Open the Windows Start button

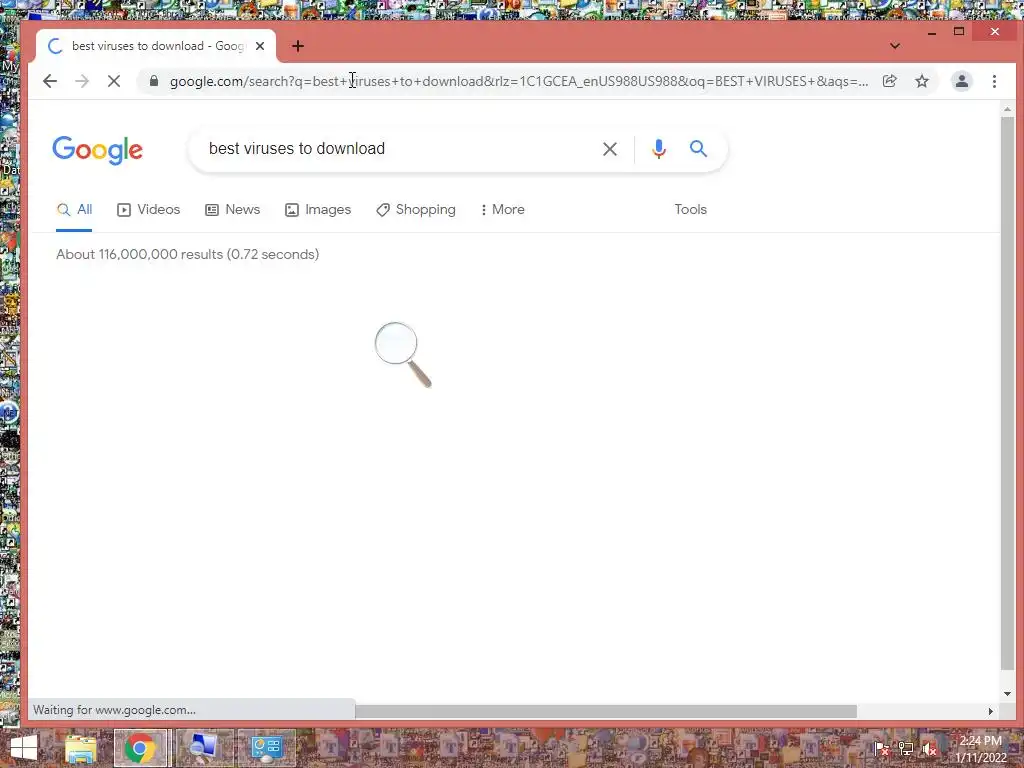tap(24, 748)
